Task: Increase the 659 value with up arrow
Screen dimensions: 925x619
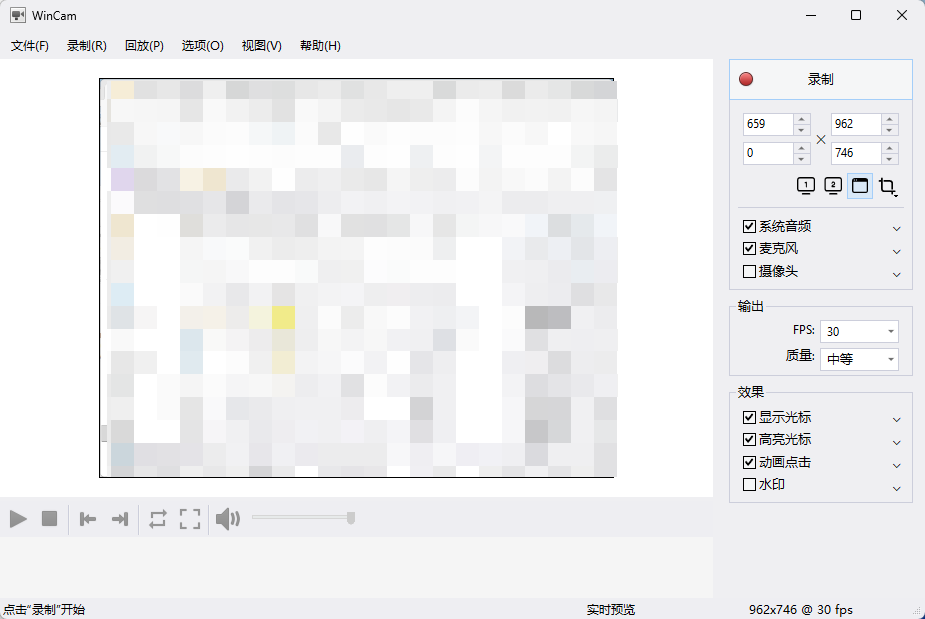Action: tap(801, 119)
